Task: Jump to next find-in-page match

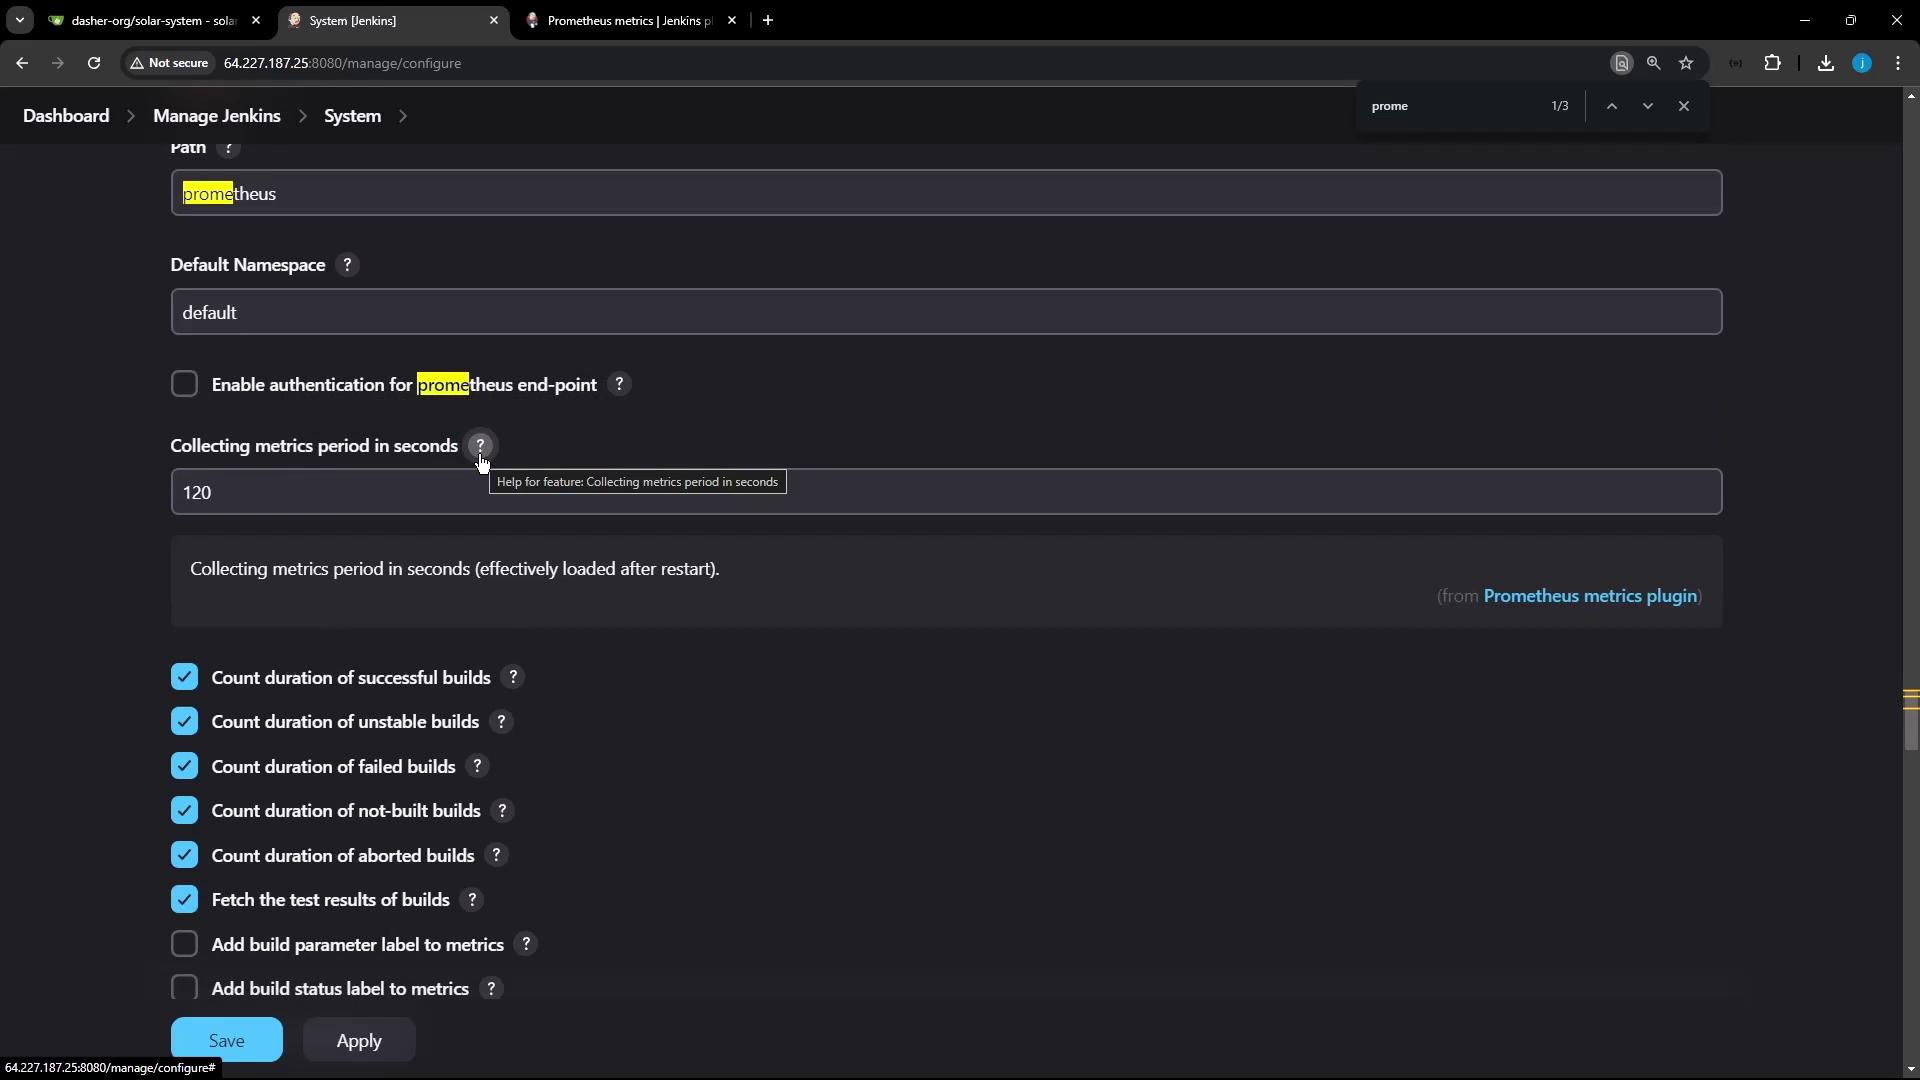Action: [x=1647, y=106]
